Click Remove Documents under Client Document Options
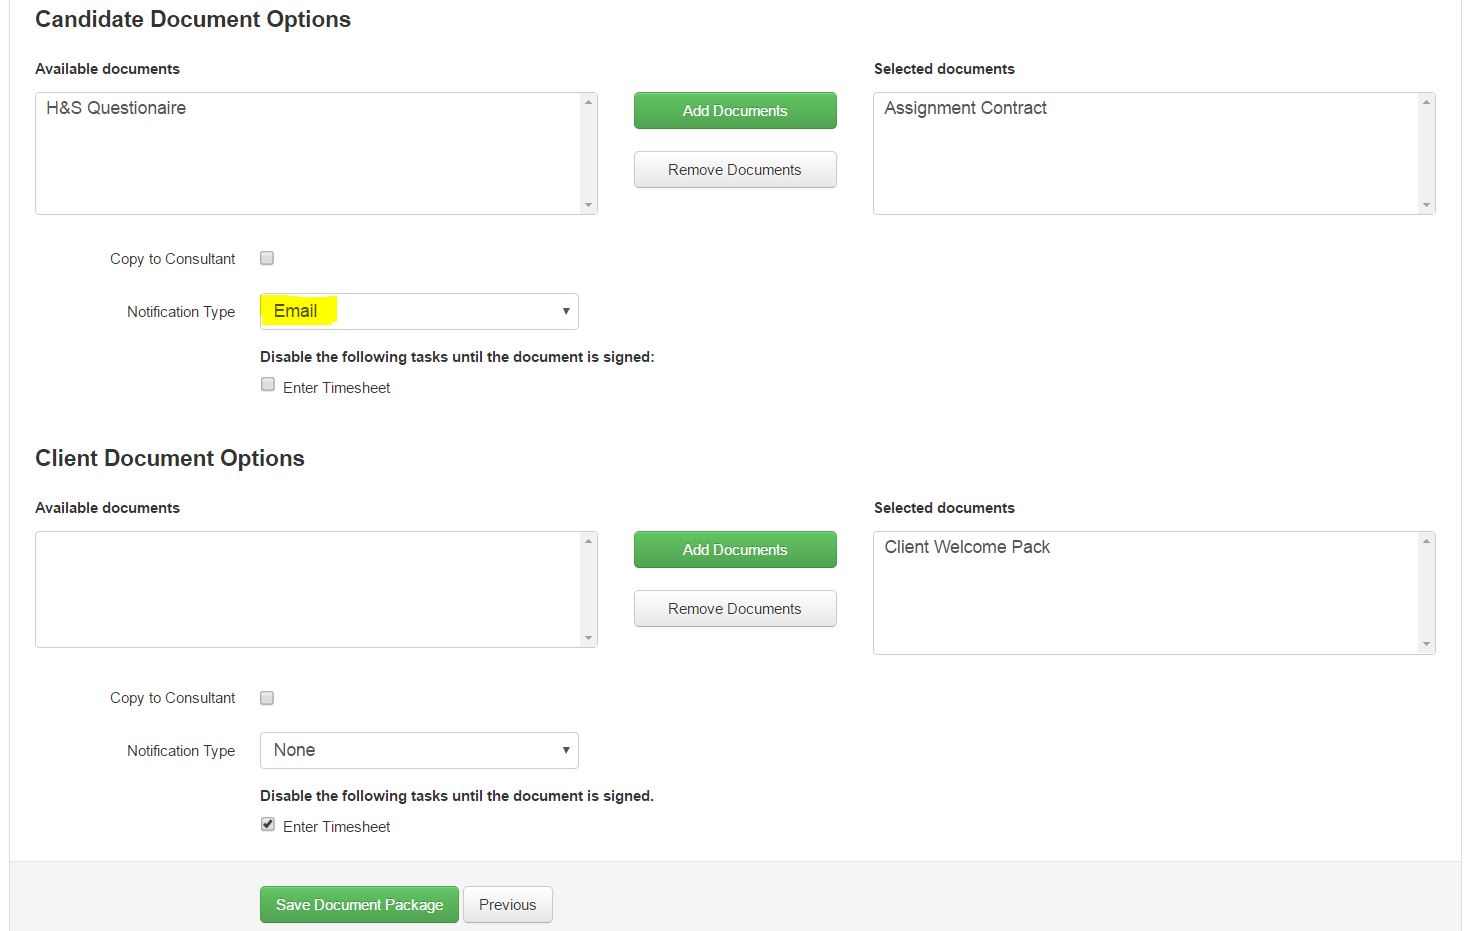Screen dimensions: 1470x931 pos(735,609)
